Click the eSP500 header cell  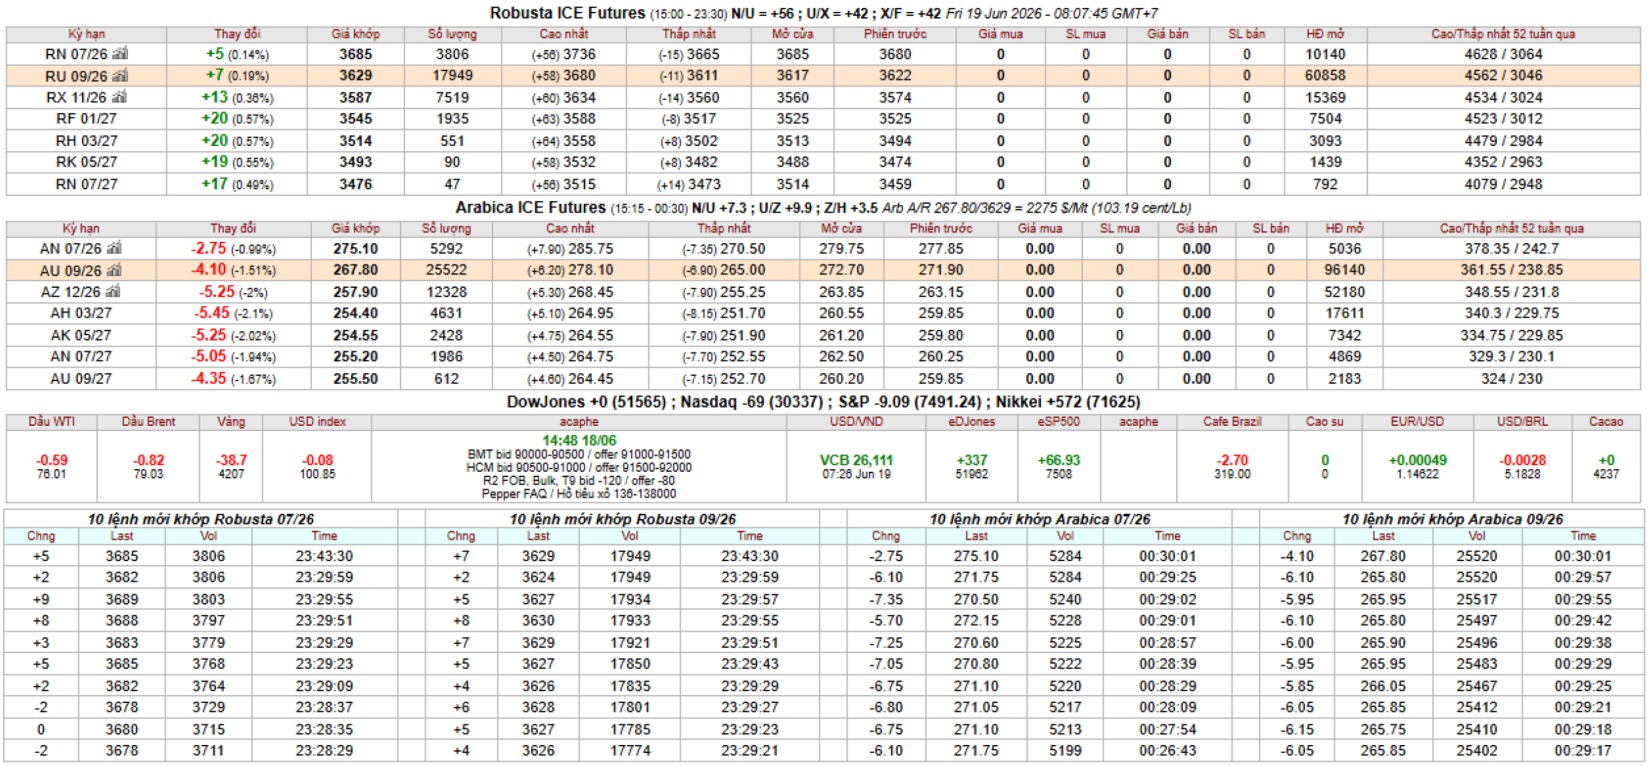point(1059,422)
